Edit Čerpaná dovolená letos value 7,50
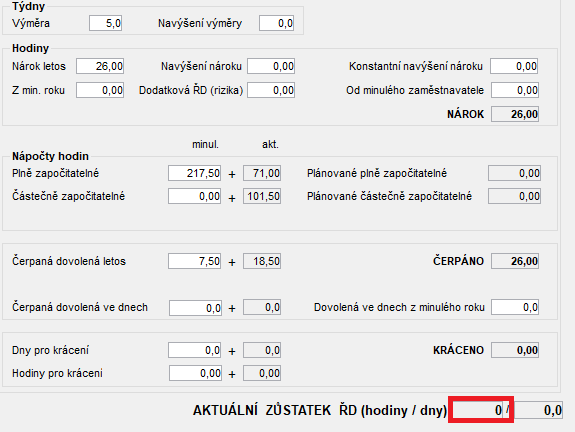 coord(194,261)
